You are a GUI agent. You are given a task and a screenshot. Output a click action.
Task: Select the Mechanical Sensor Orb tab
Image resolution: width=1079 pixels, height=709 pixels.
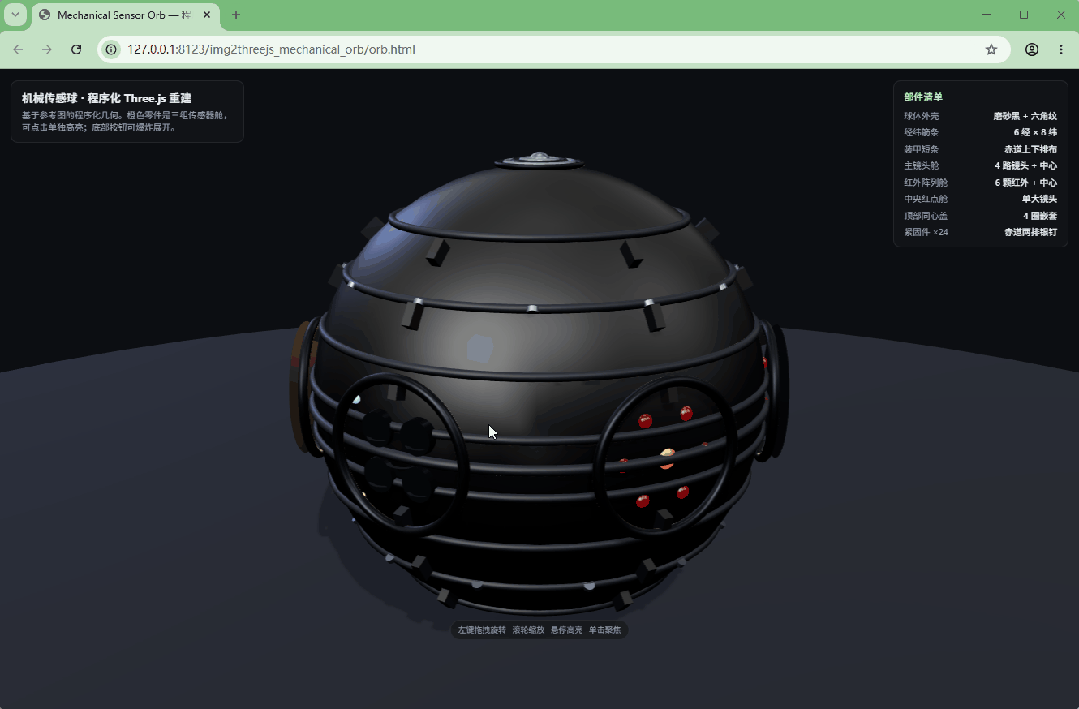[126, 15]
